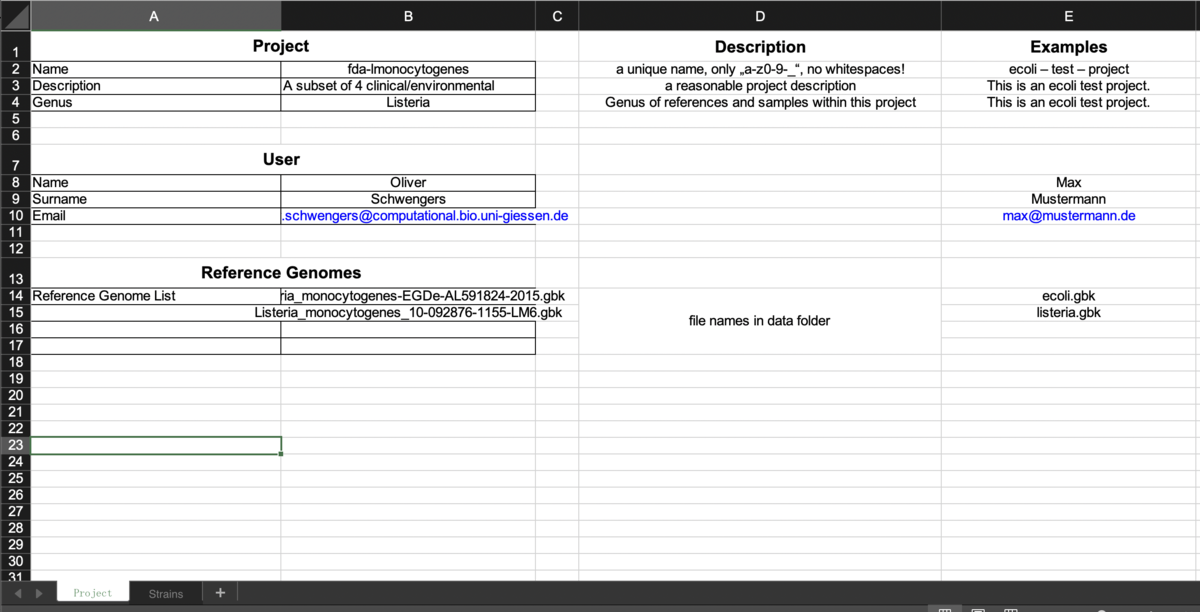Click the 'Examples' heading cell
Screen dimensions: 1200x612
point(1069,47)
